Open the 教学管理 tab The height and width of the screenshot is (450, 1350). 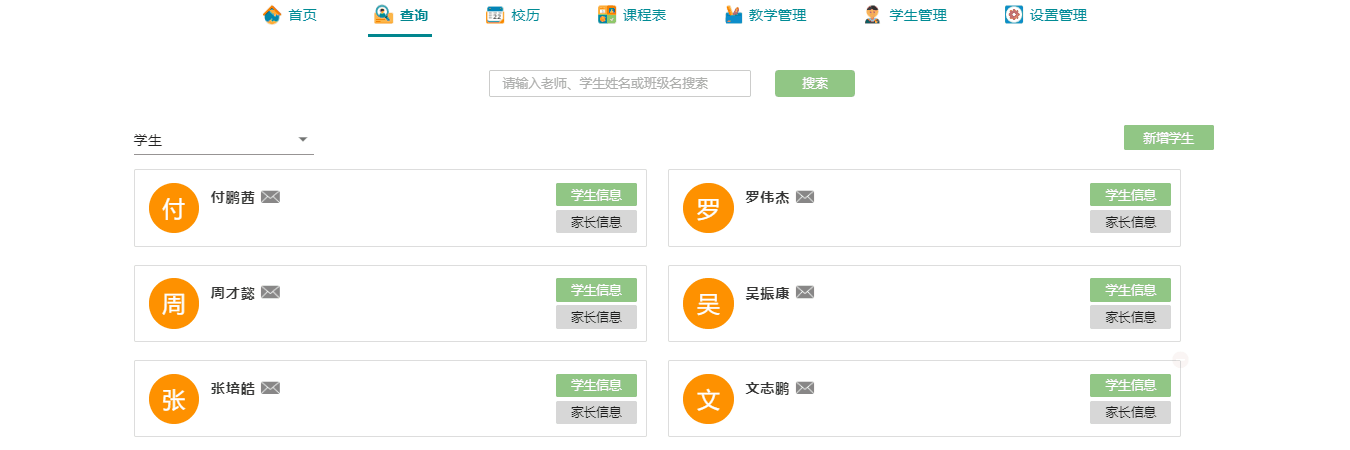766,15
